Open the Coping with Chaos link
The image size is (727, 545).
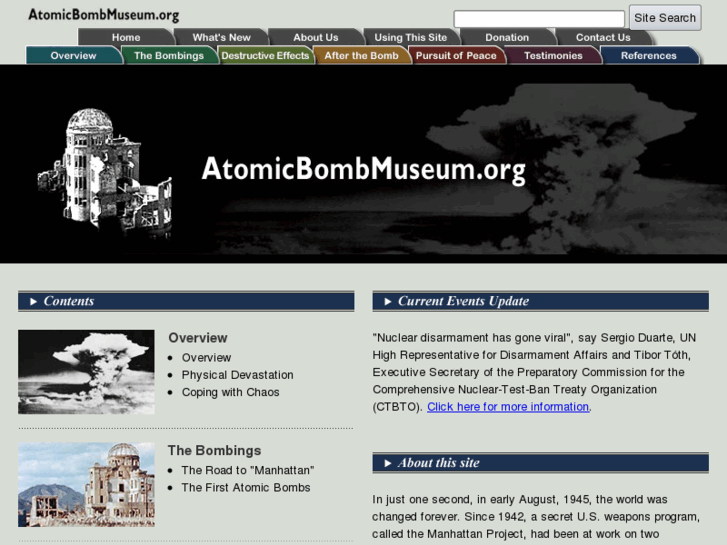tap(230, 392)
